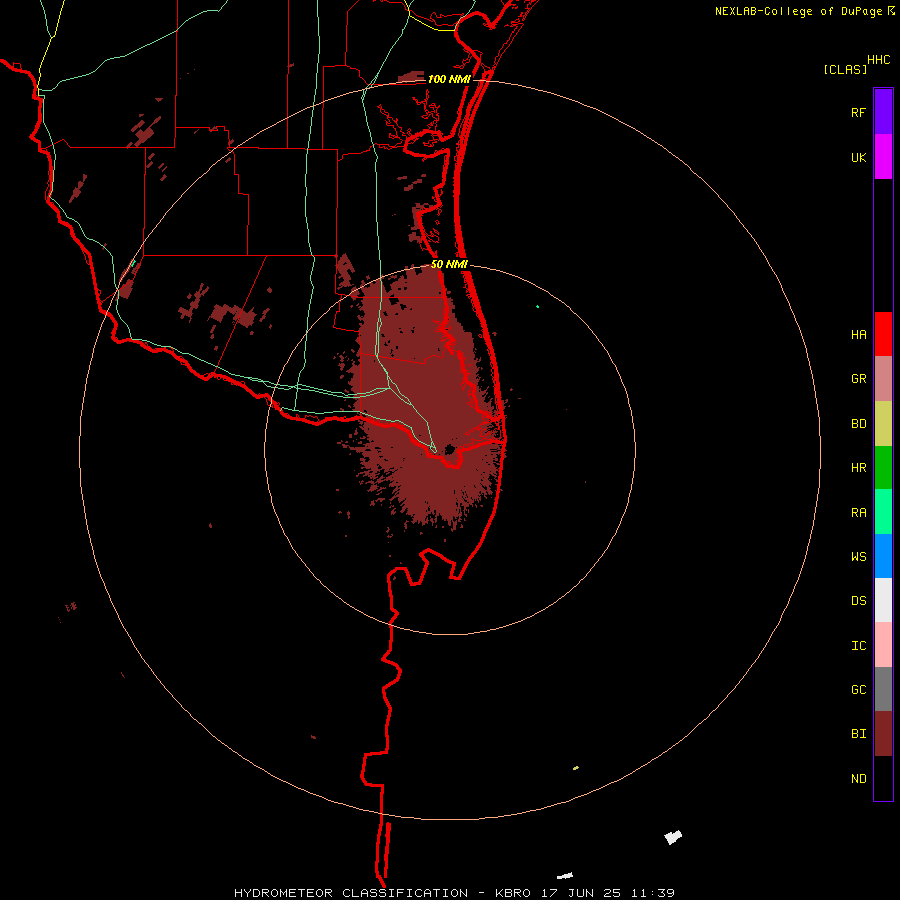Click the HA legend label
The width and height of the screenshot is (900, 900).
pos(858,335)
